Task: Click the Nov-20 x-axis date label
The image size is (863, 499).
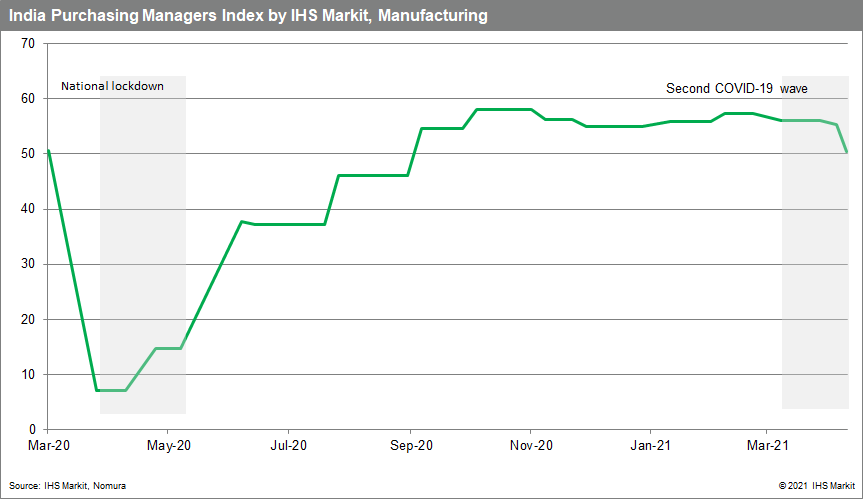Action: pyautogui.click(x=530, y=444)
